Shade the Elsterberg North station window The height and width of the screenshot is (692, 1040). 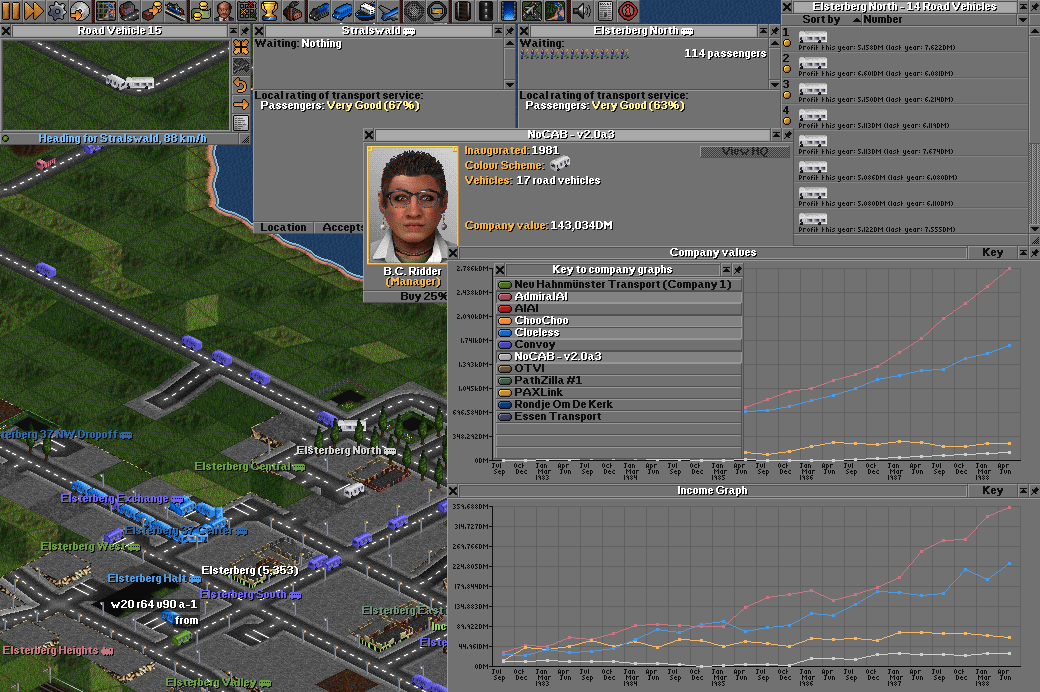tap(763, 31)
